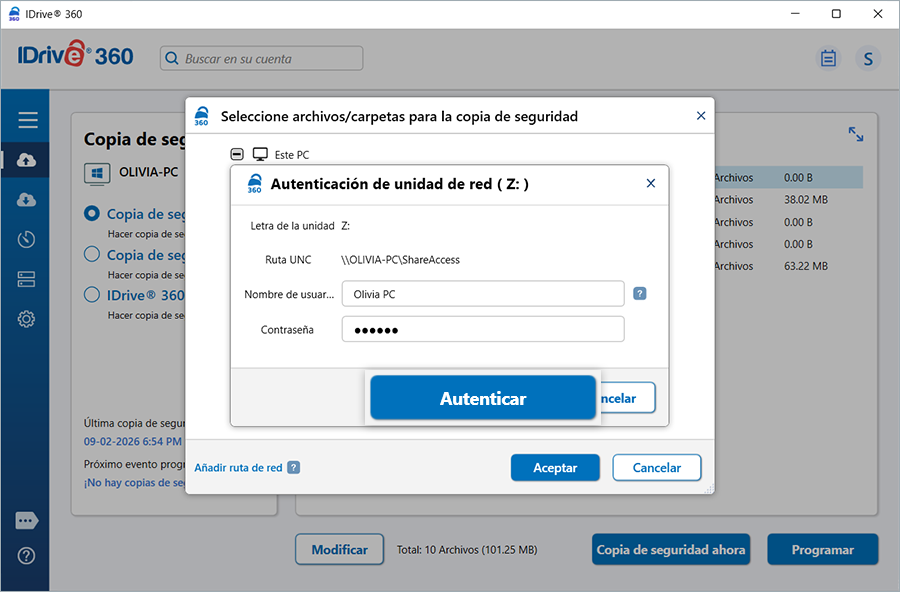Open the hamburger menu in sidebar
900x592 pixels.
tap(28, 120)
